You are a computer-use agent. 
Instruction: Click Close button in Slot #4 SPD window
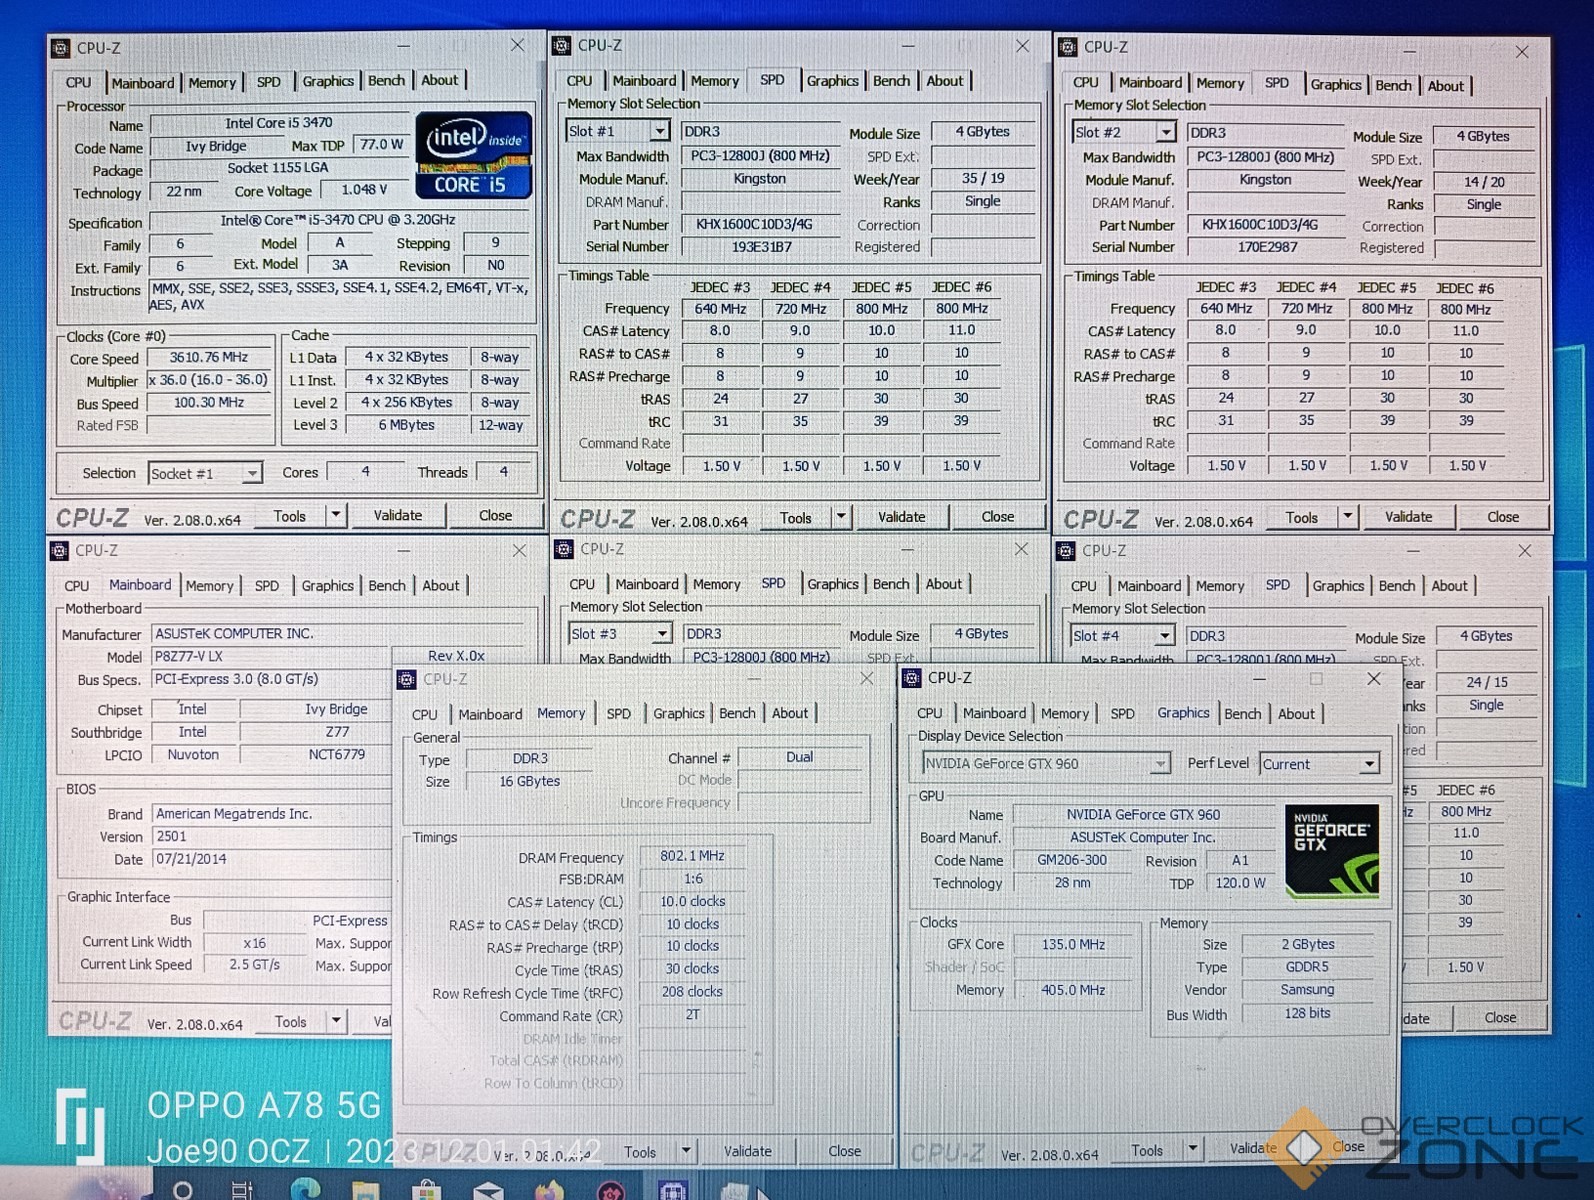[1500, 1017]
